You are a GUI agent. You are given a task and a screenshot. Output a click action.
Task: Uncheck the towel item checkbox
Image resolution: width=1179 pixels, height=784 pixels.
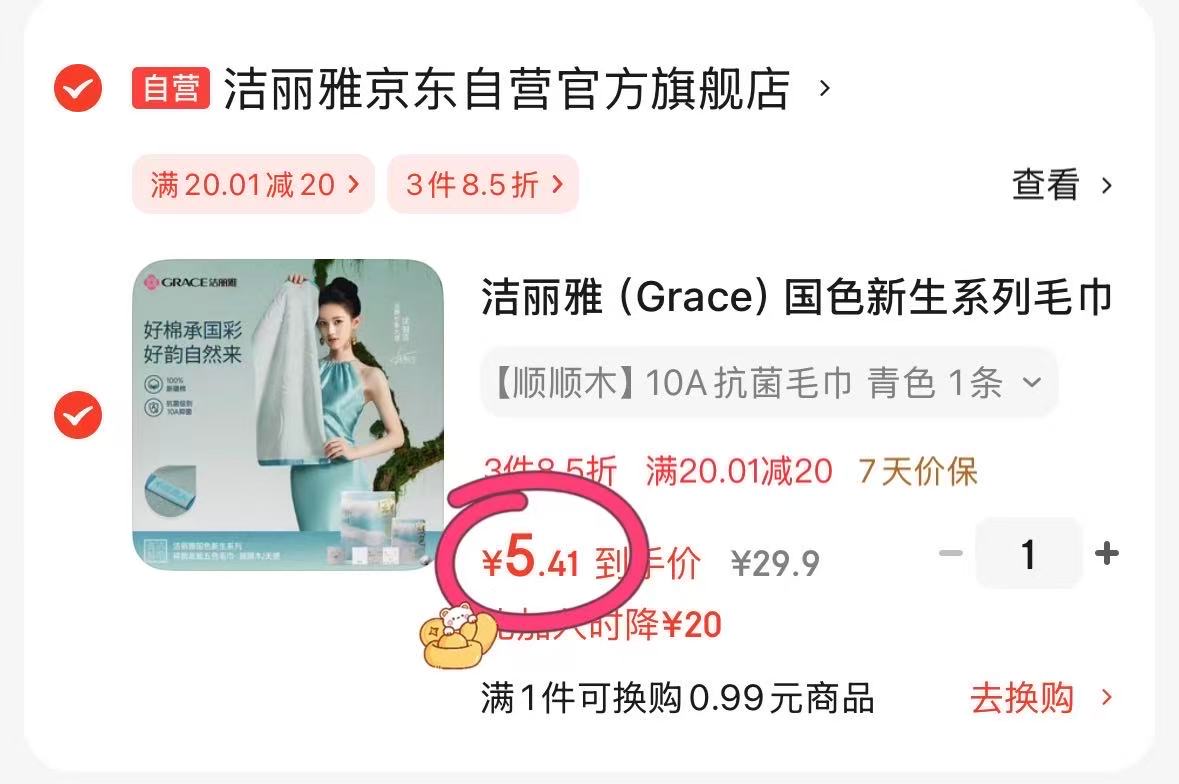tap(77, 415)
